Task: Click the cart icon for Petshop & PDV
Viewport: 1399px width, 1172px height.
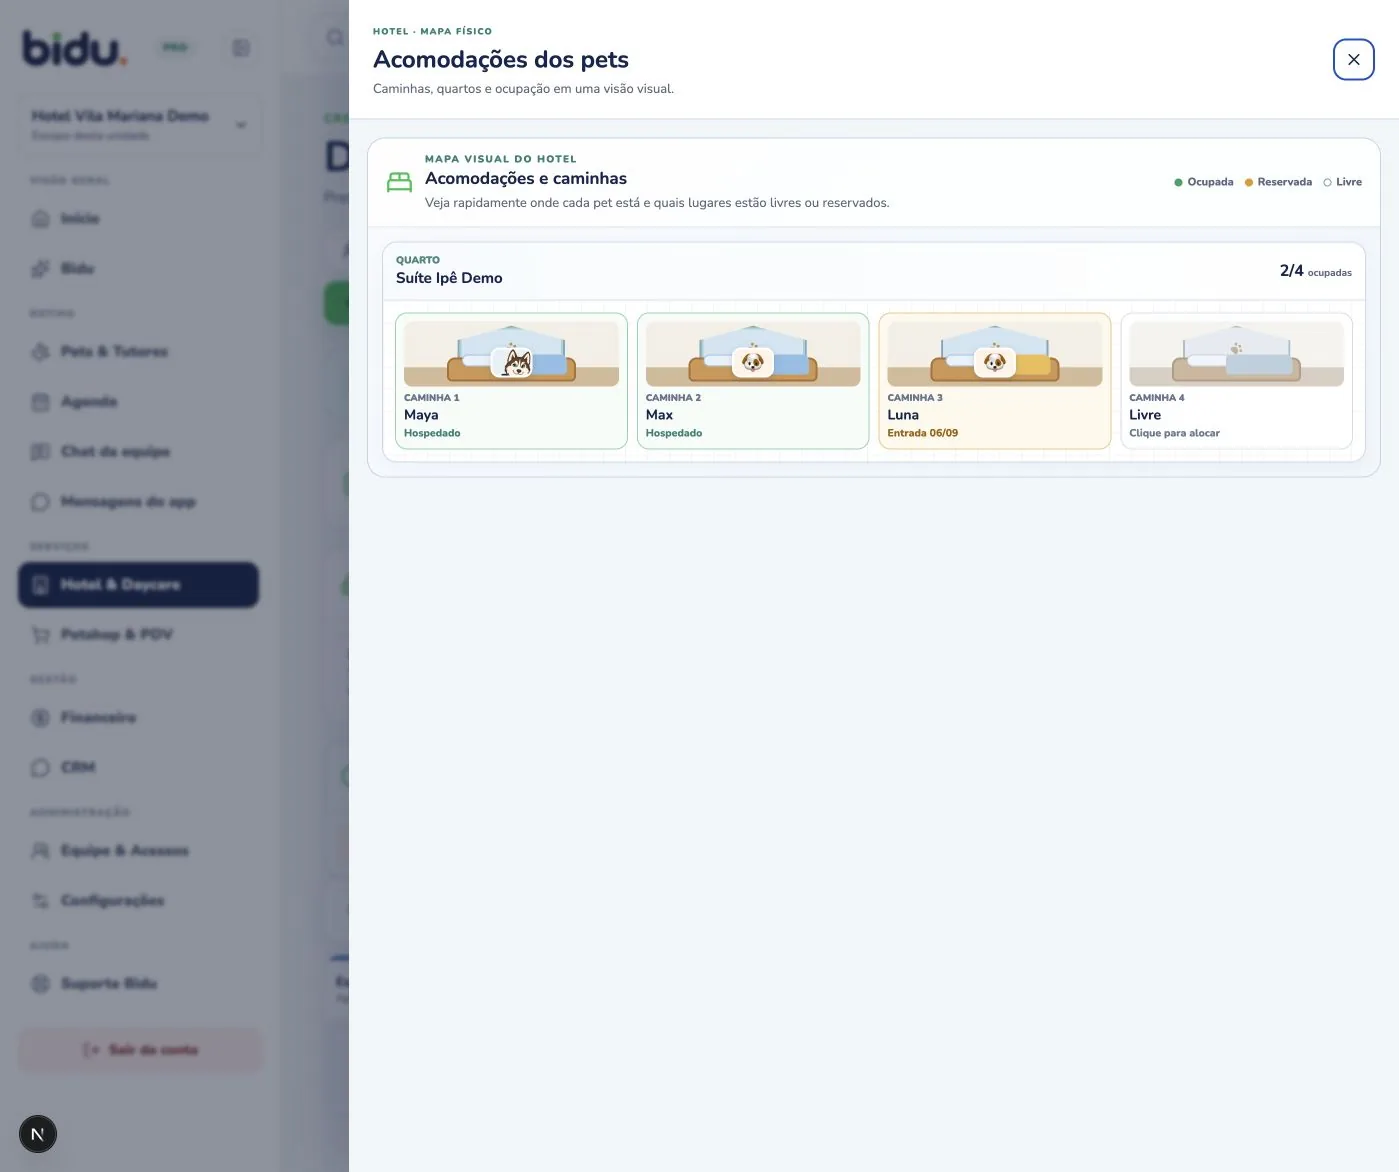Action: tap(40, 635)
